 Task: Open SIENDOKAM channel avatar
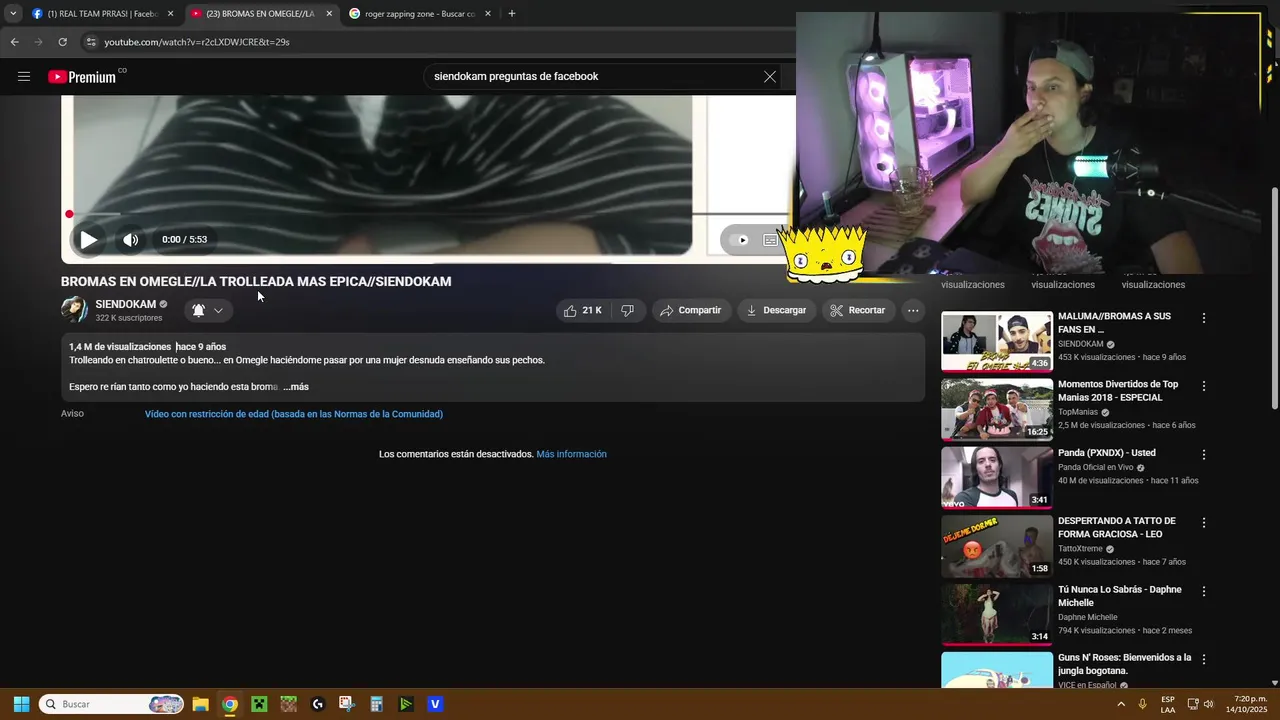pyautogui.click(x=74, y=310)
